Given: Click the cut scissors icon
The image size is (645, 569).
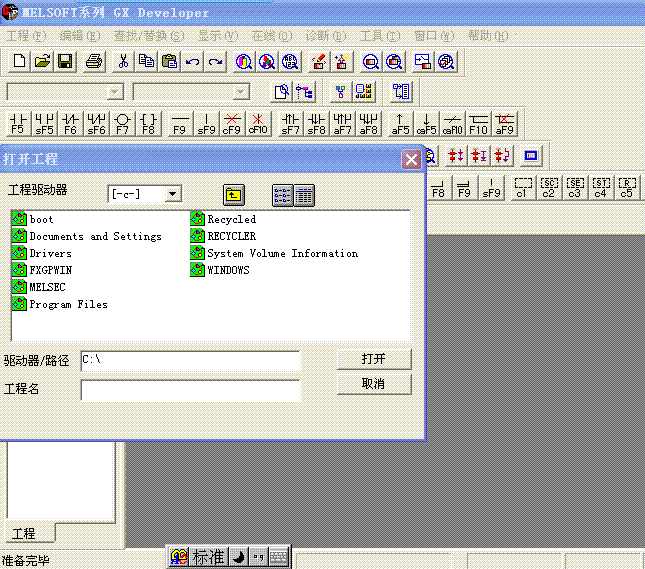Looking at the screenshot, I should pyautogui.click(x=123, y=61).
